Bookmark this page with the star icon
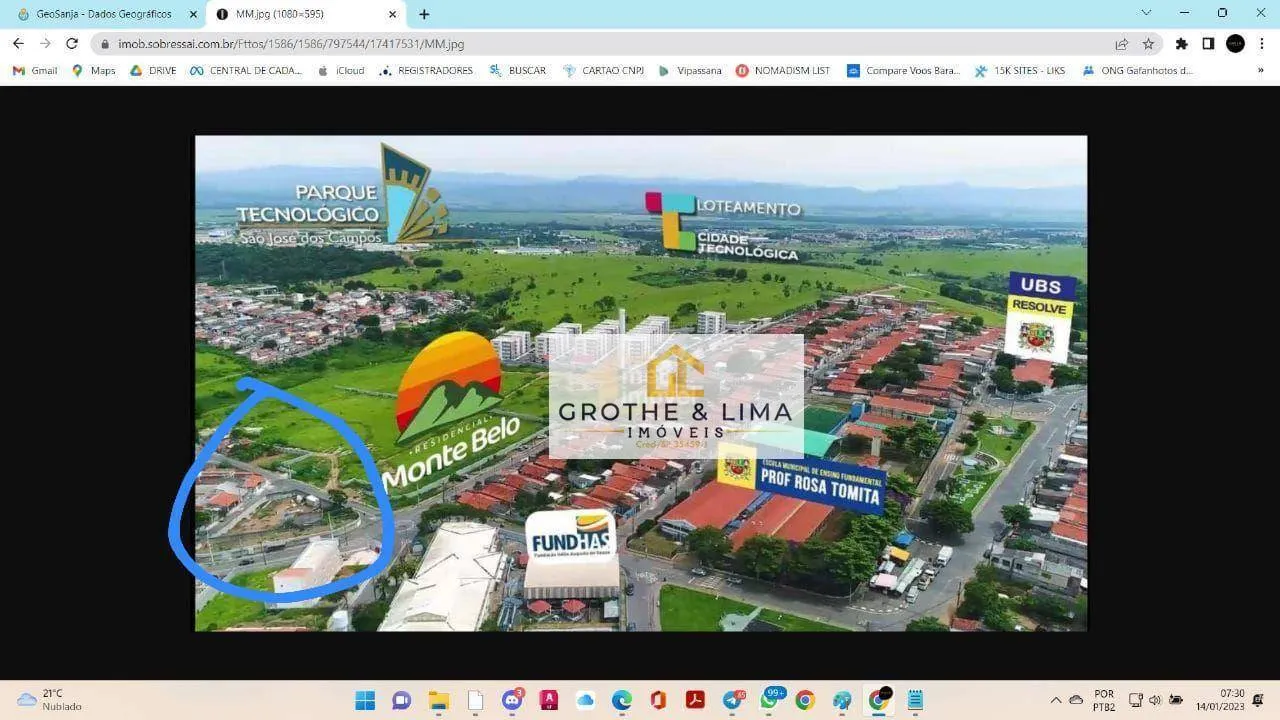 click(1149, 44)
